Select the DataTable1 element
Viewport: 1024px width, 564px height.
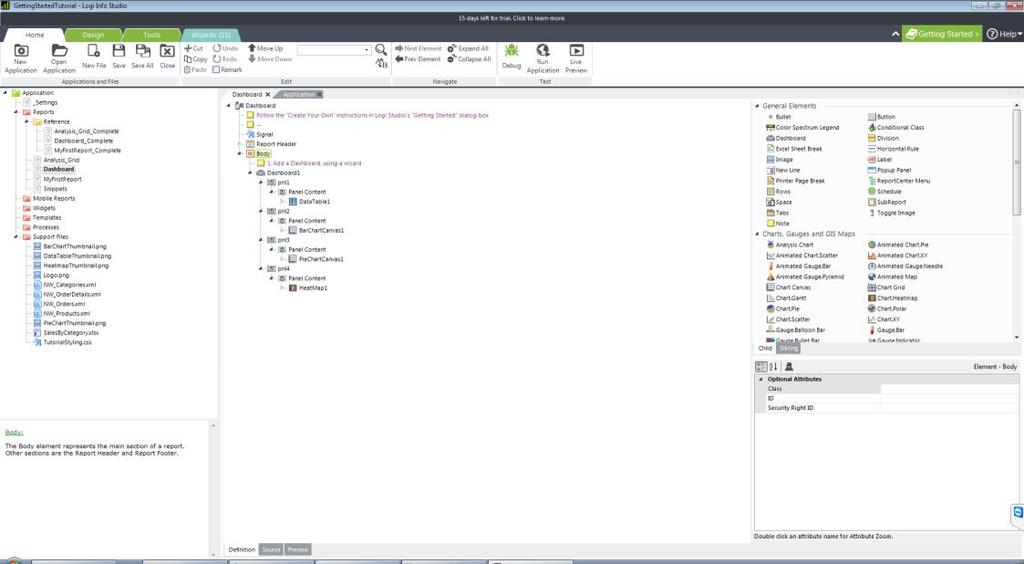tap(314, 202)
